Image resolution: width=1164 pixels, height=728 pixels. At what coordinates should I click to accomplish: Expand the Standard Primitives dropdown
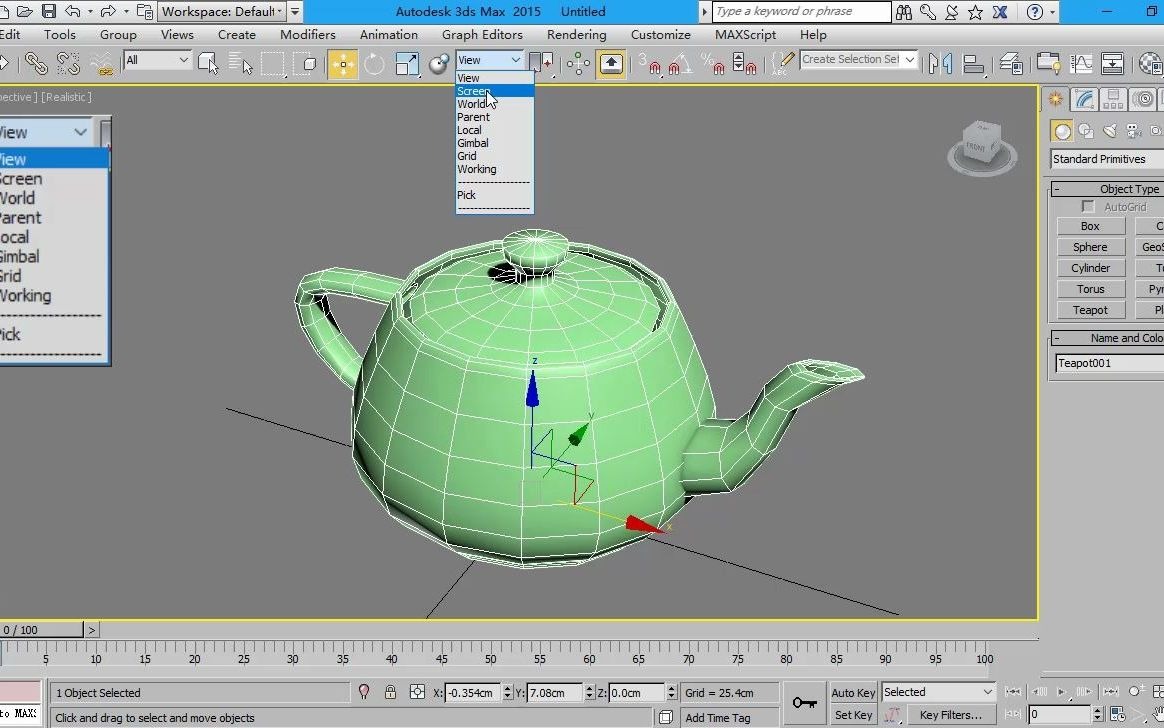coord(1103,158)
